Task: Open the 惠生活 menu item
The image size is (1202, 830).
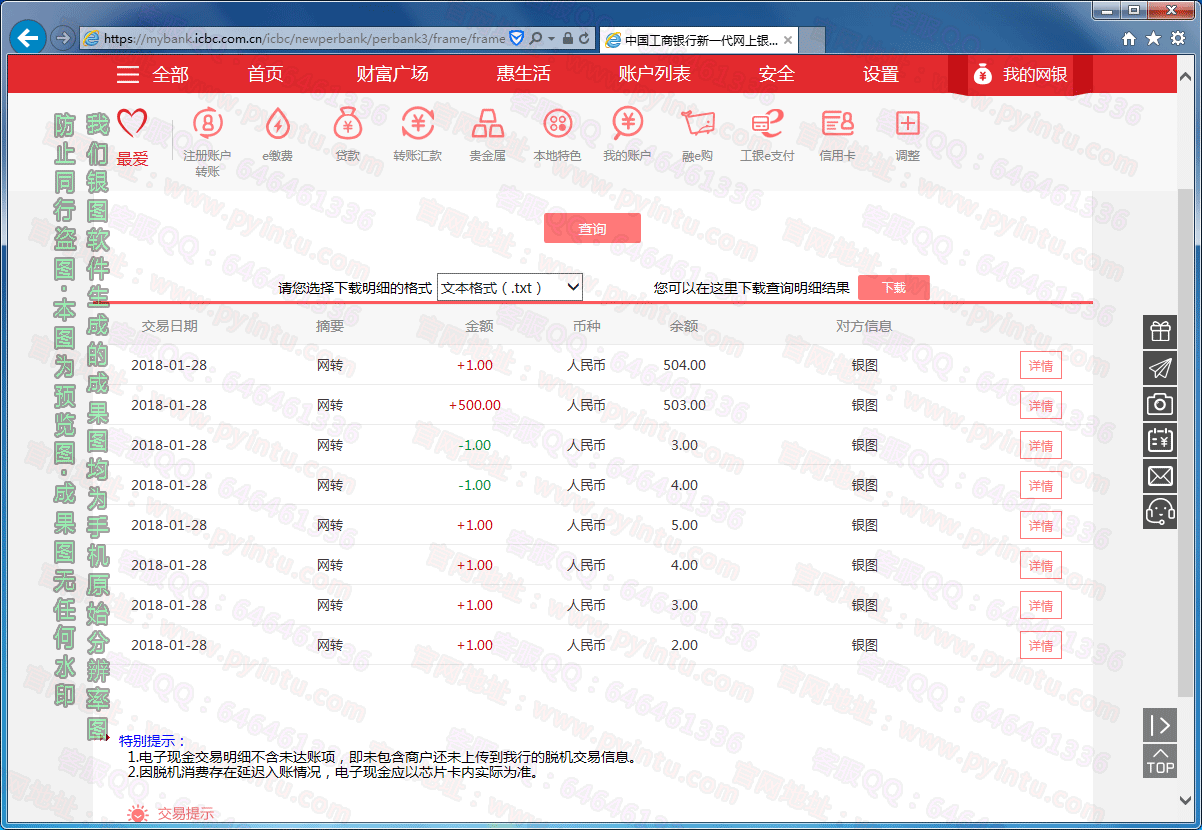Action: pos(523,74)
